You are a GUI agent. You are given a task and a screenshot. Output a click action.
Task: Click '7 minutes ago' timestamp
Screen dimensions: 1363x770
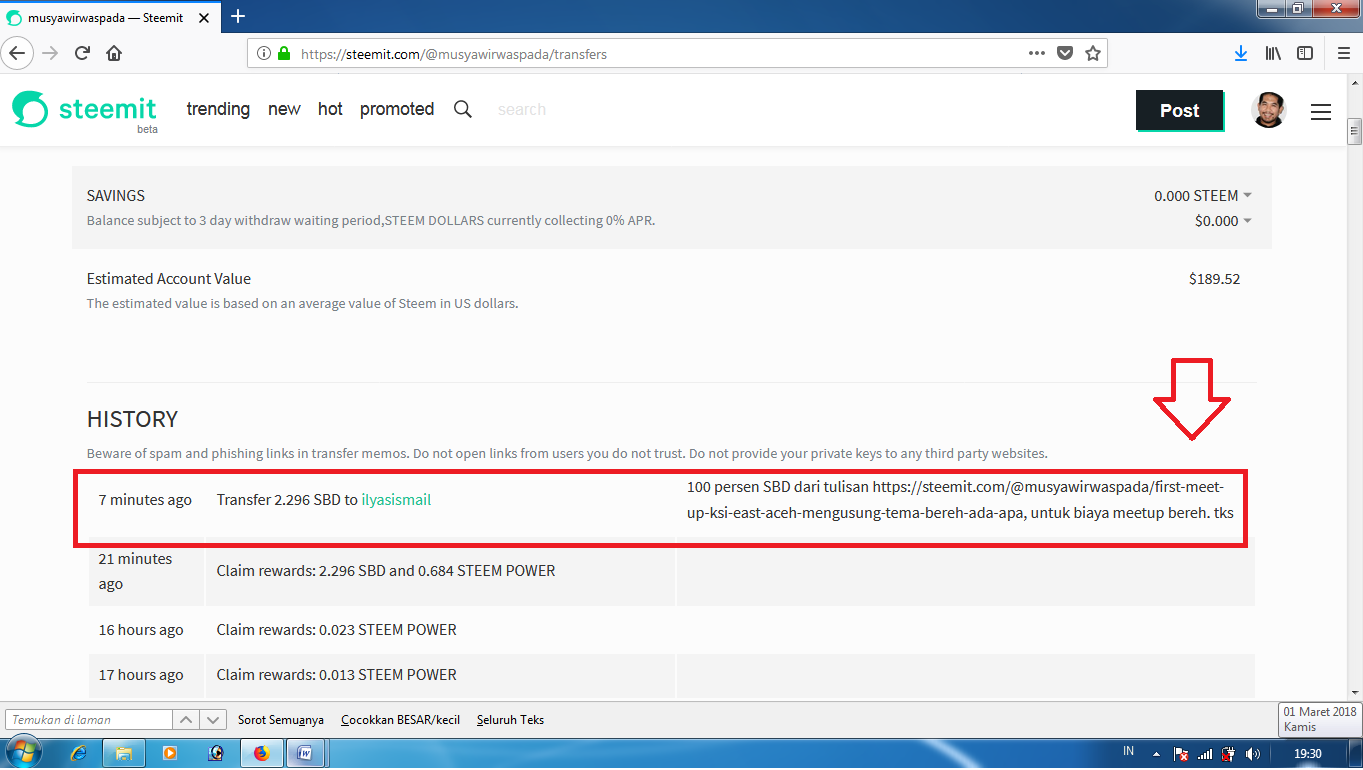click(x=145, y=499)
